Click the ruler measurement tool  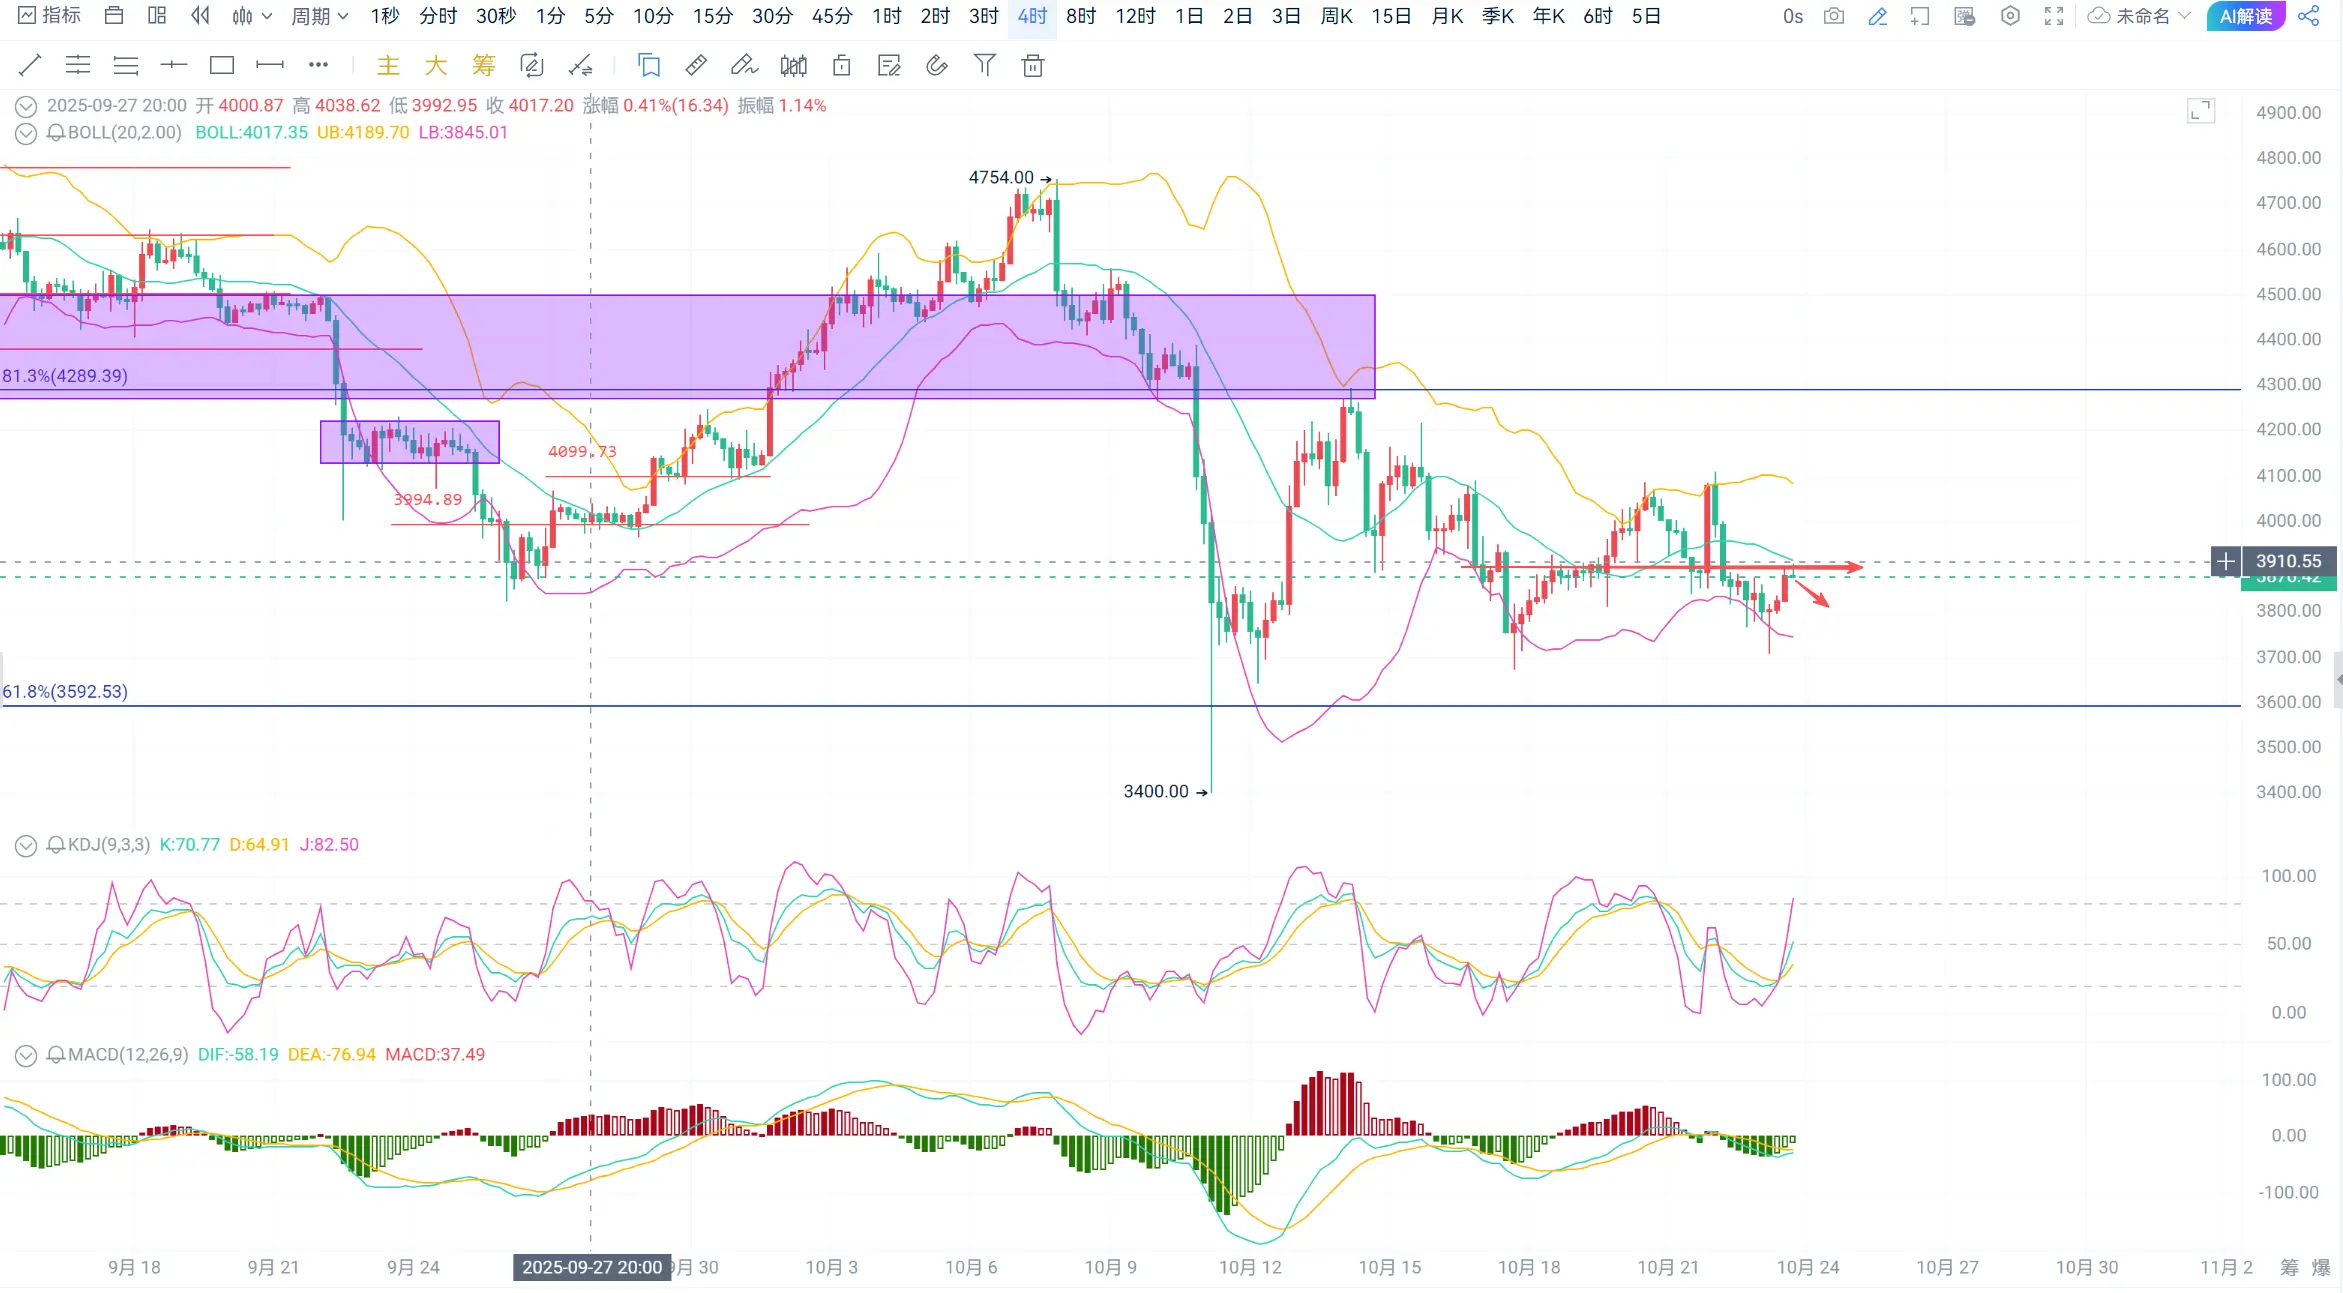pos(696,66)
